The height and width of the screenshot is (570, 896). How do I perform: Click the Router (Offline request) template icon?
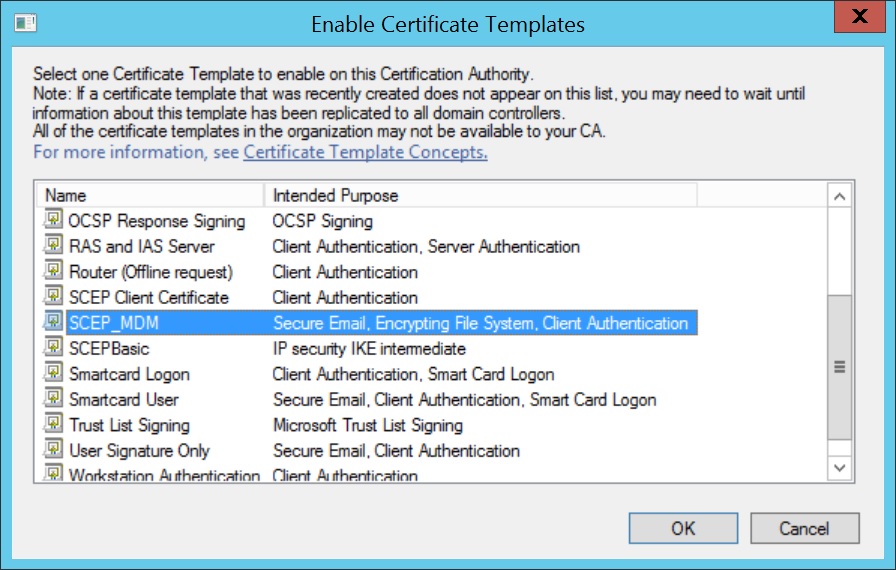click(53, 271)
